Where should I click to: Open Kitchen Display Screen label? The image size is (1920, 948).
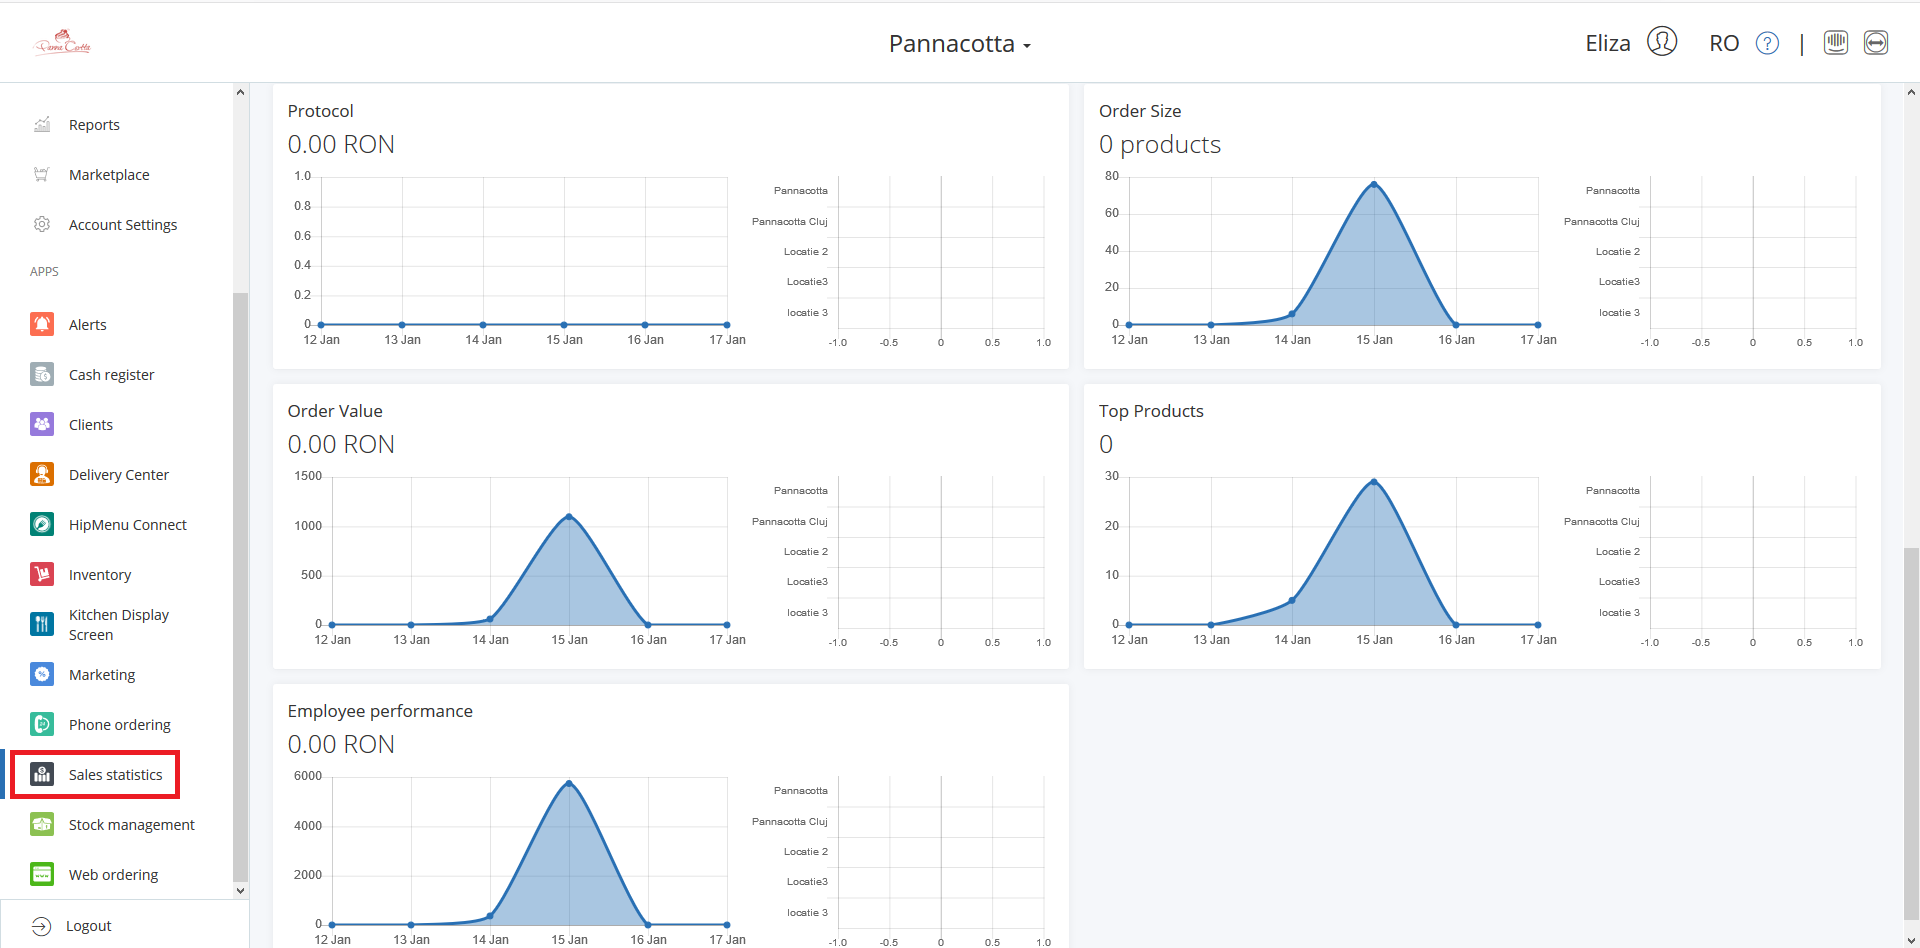pos(119,625)
